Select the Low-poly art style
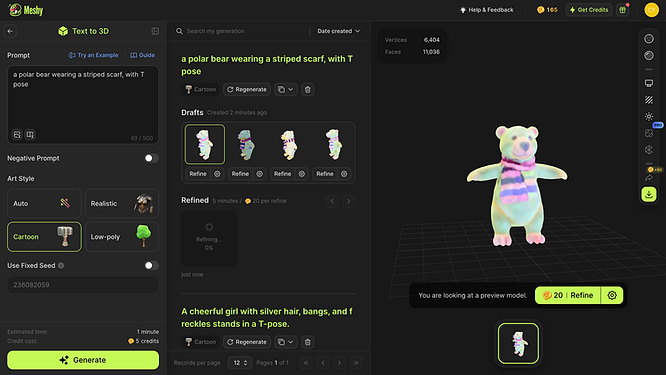The height and width of the screenshot is (375, 666). (x=122, y=237)
